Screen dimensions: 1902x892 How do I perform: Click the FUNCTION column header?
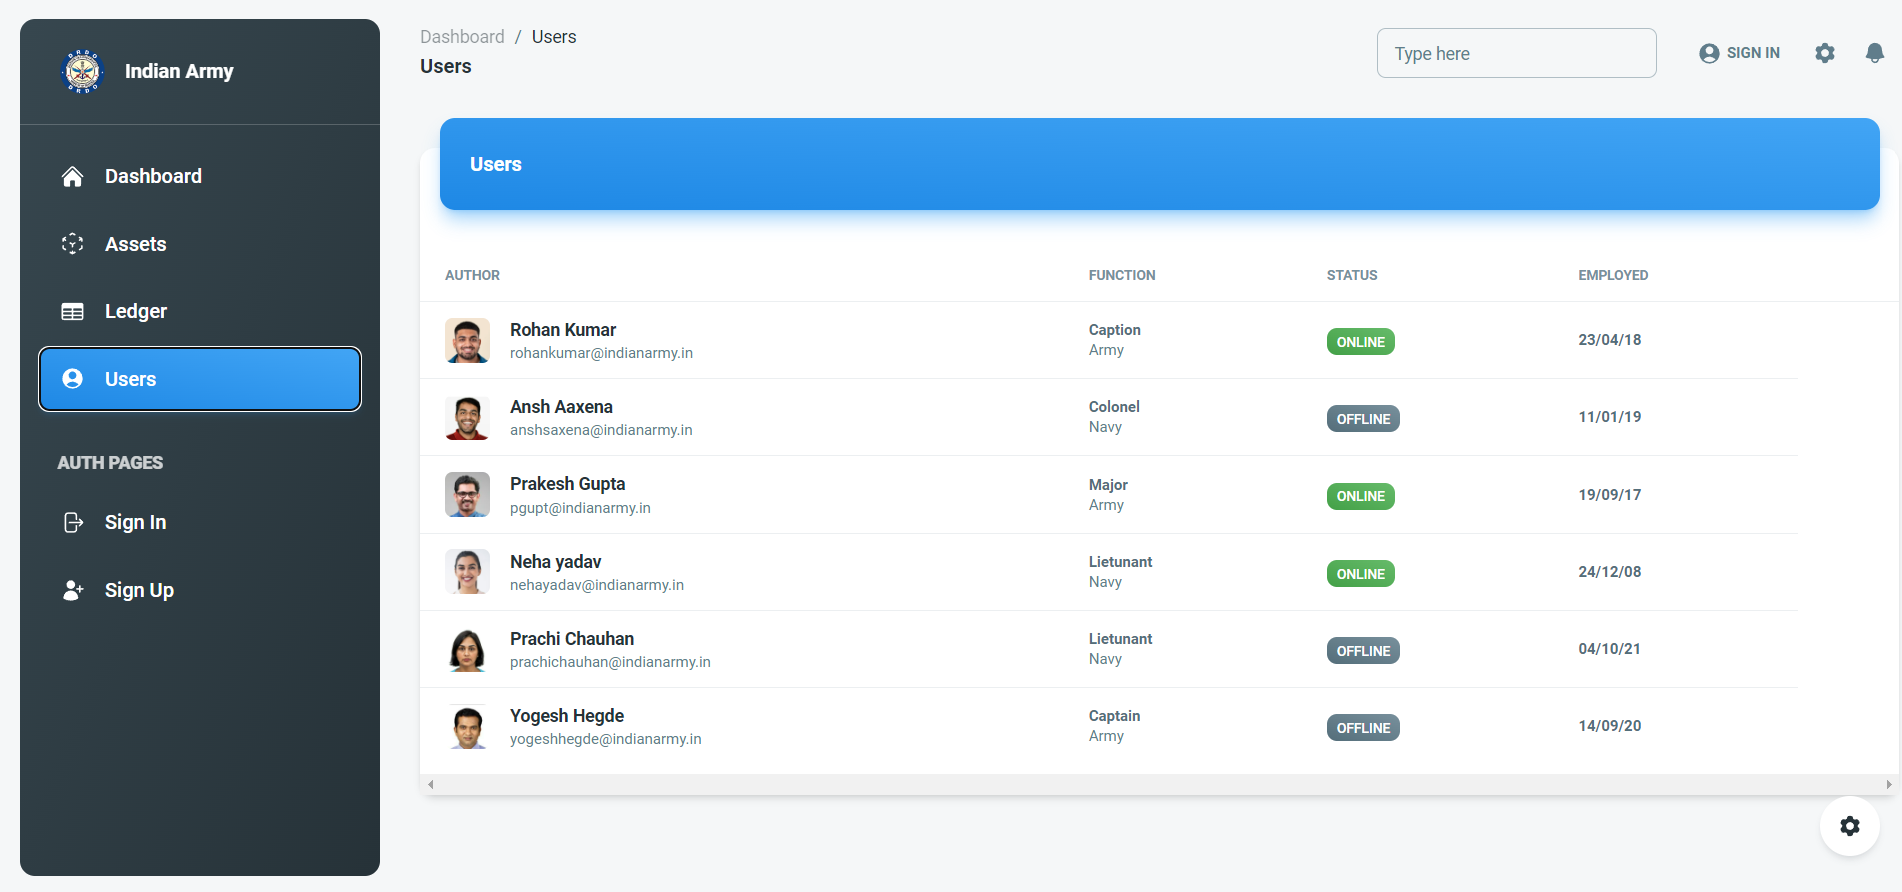point(1122,275)
